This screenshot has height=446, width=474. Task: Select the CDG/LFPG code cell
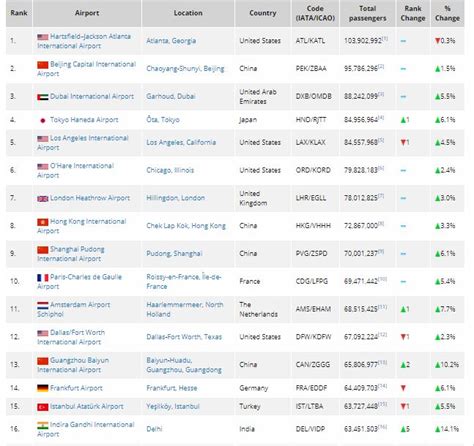(x=315, y=282)
